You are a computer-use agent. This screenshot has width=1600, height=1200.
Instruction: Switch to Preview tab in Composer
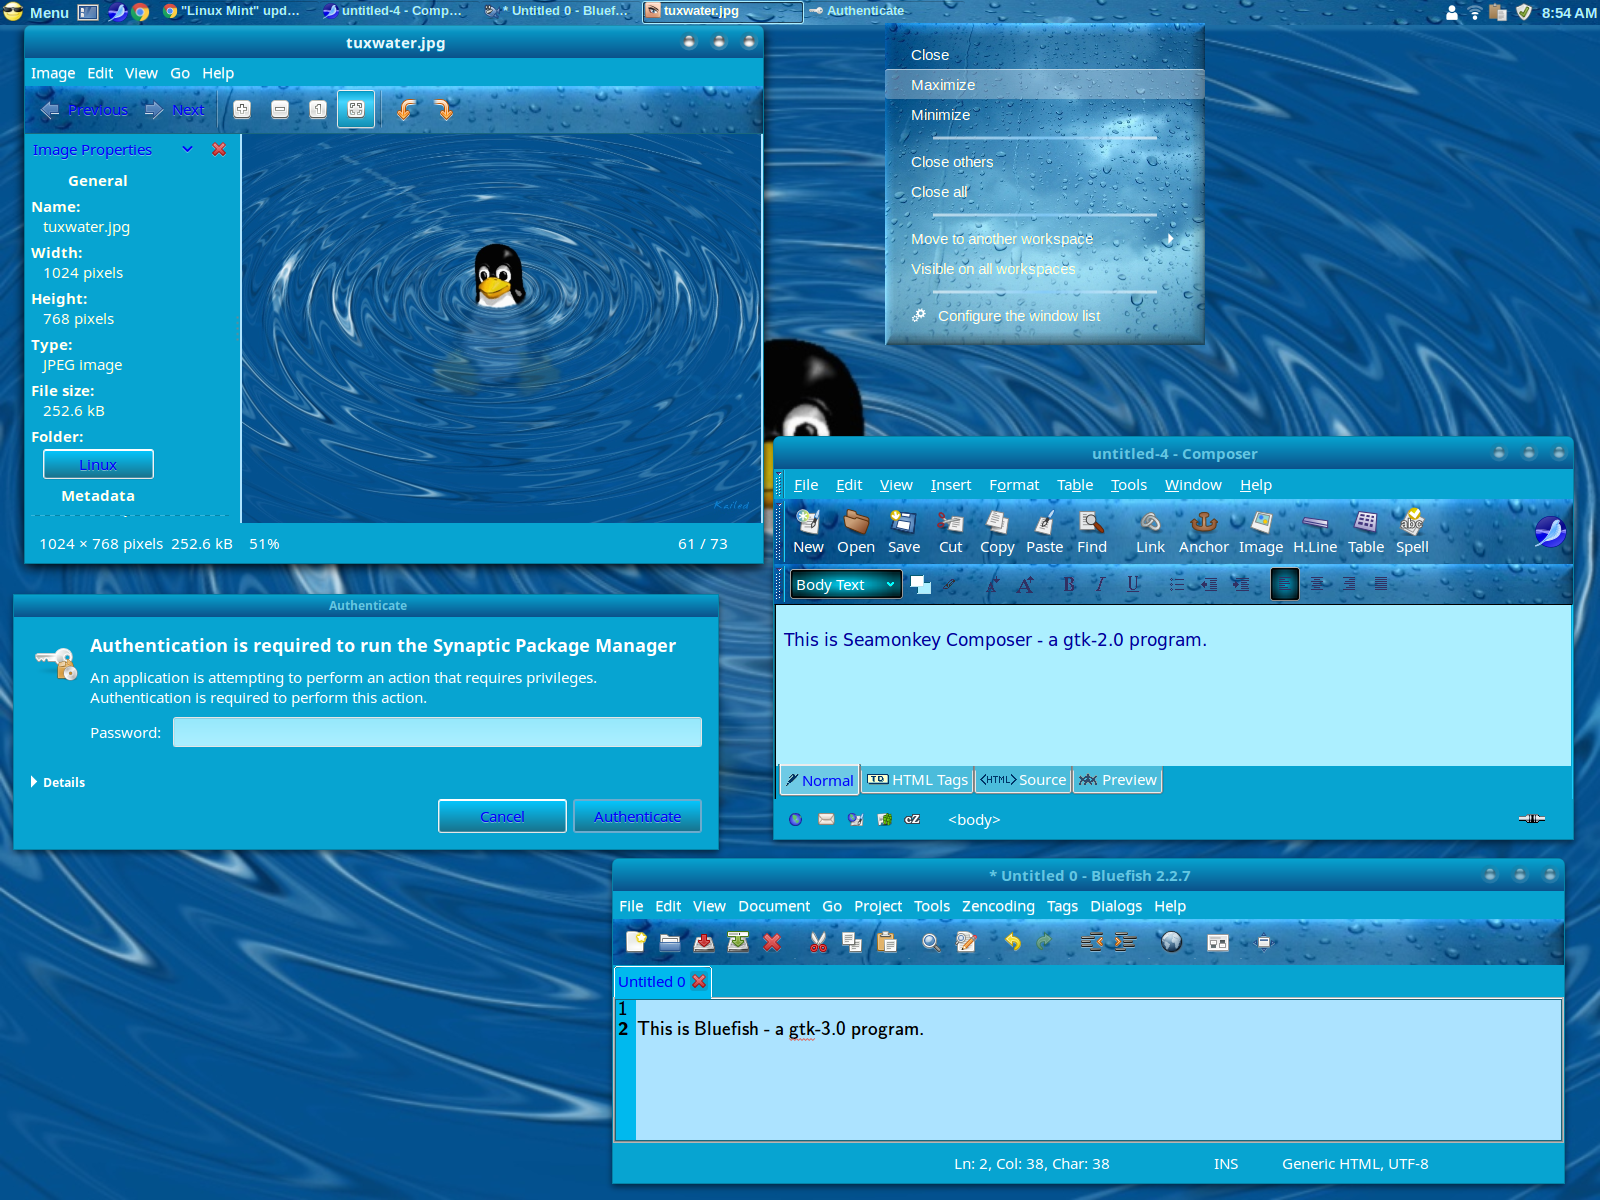tap(1117, 780)
